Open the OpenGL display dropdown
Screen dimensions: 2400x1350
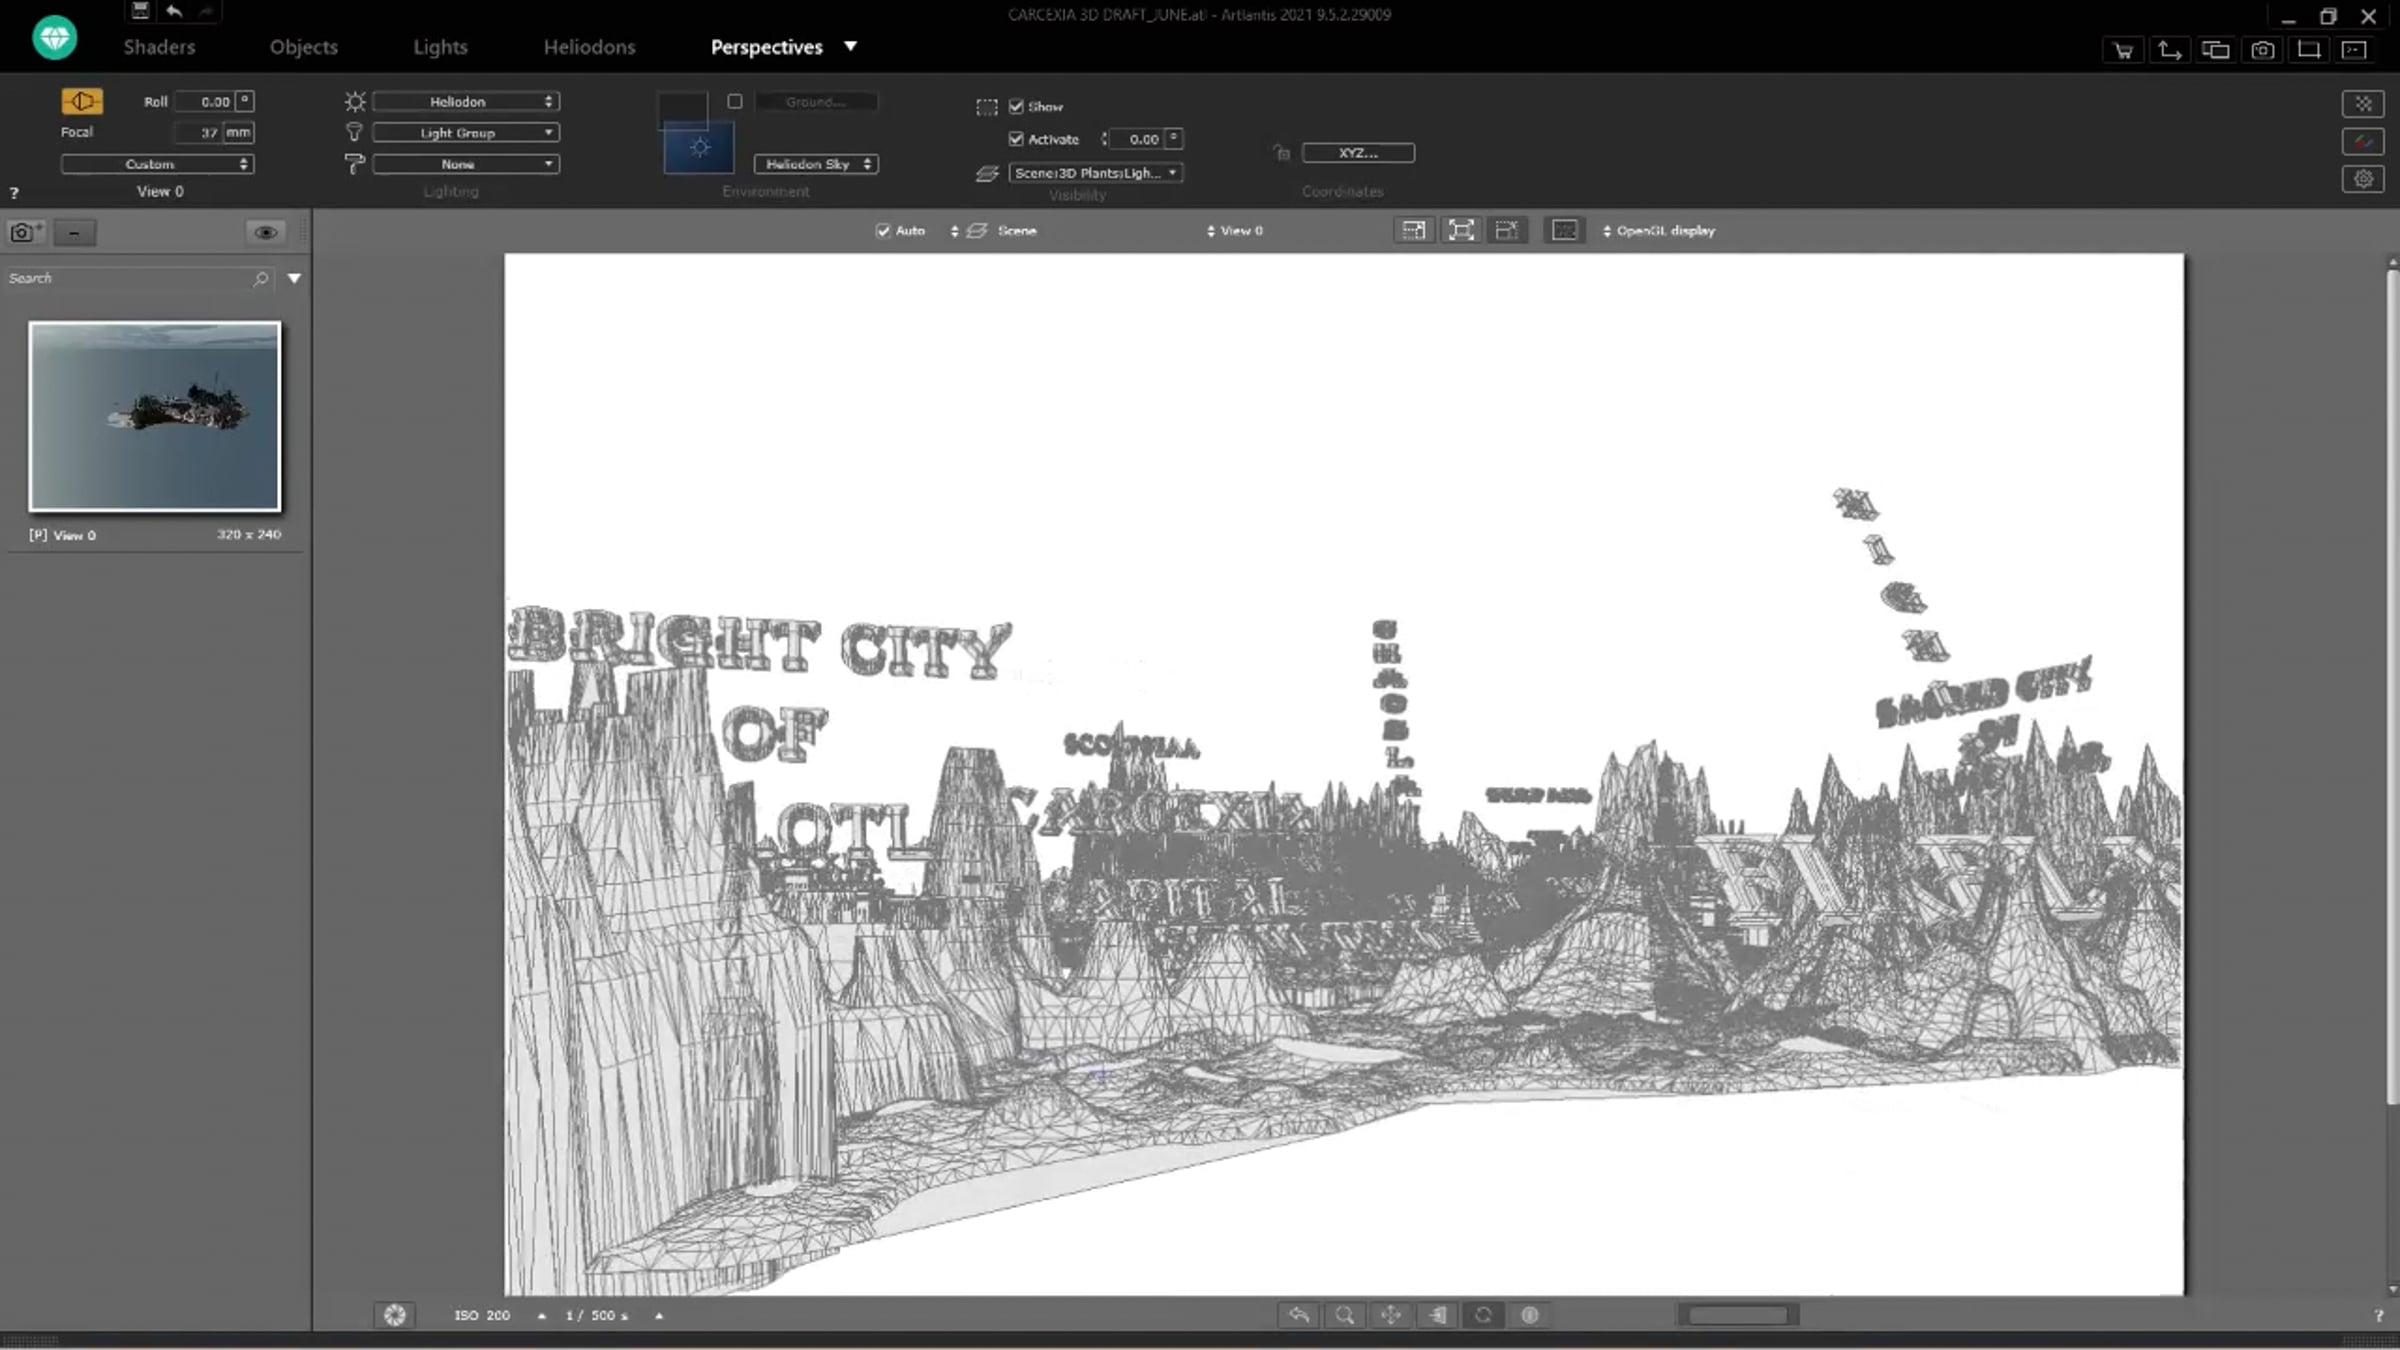1659,231
